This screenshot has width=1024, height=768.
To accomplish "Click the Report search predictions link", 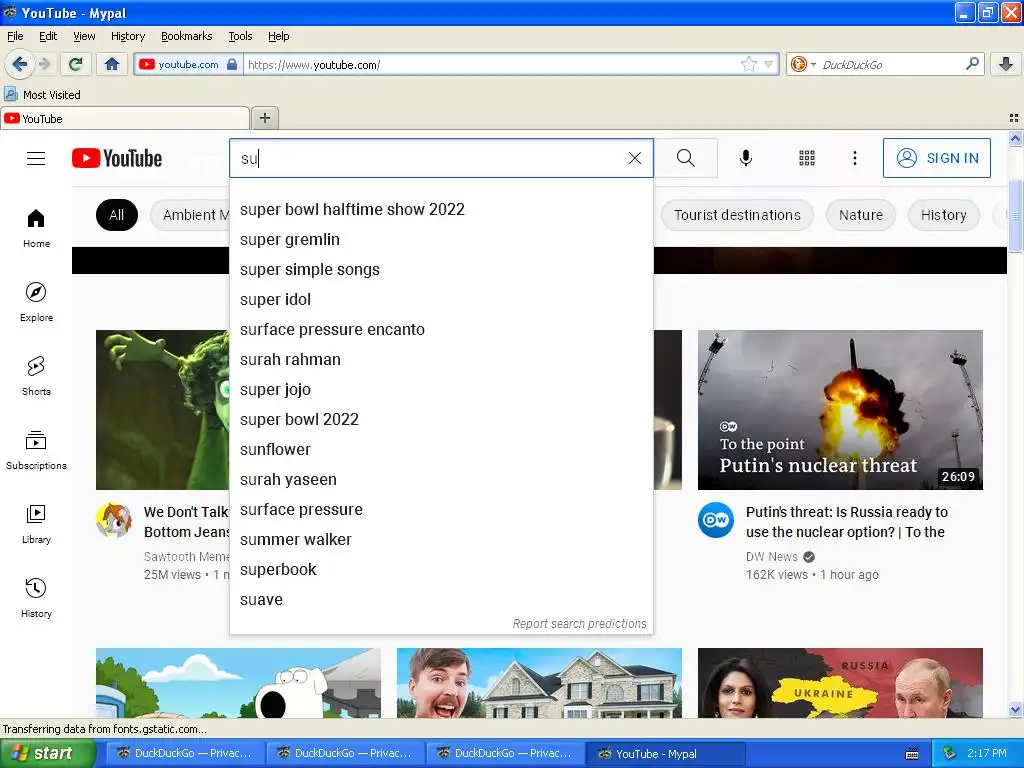I will click(579, 624).
